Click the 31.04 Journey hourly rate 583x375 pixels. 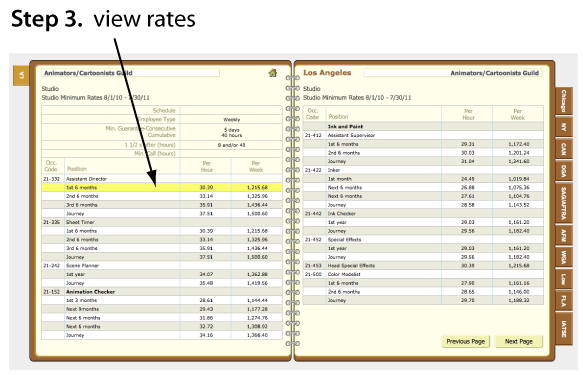coord(467,161)
